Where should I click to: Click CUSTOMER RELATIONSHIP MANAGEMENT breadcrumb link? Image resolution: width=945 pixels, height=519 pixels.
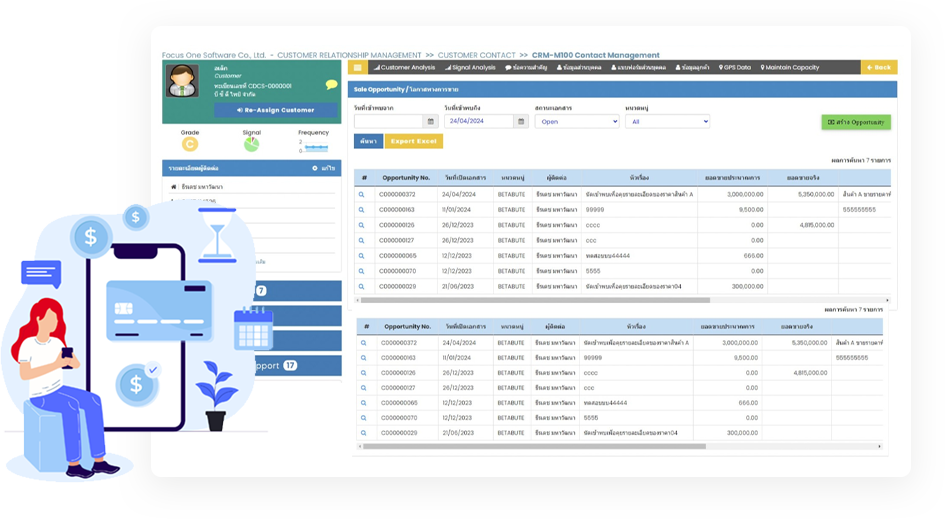click(349, 55)
